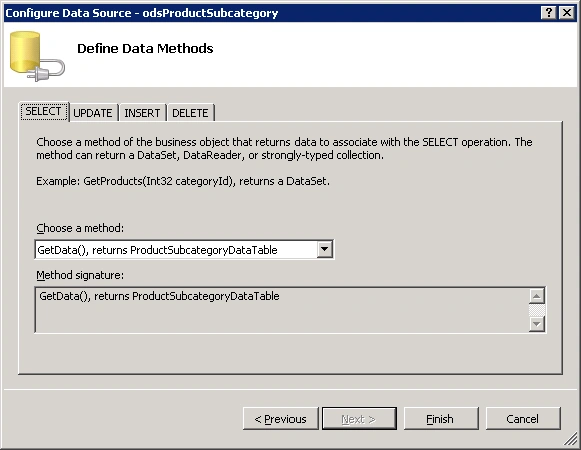Switch to the DELETE tab
The height and width of the screenshot is (450, 581).
click(190, 113)
